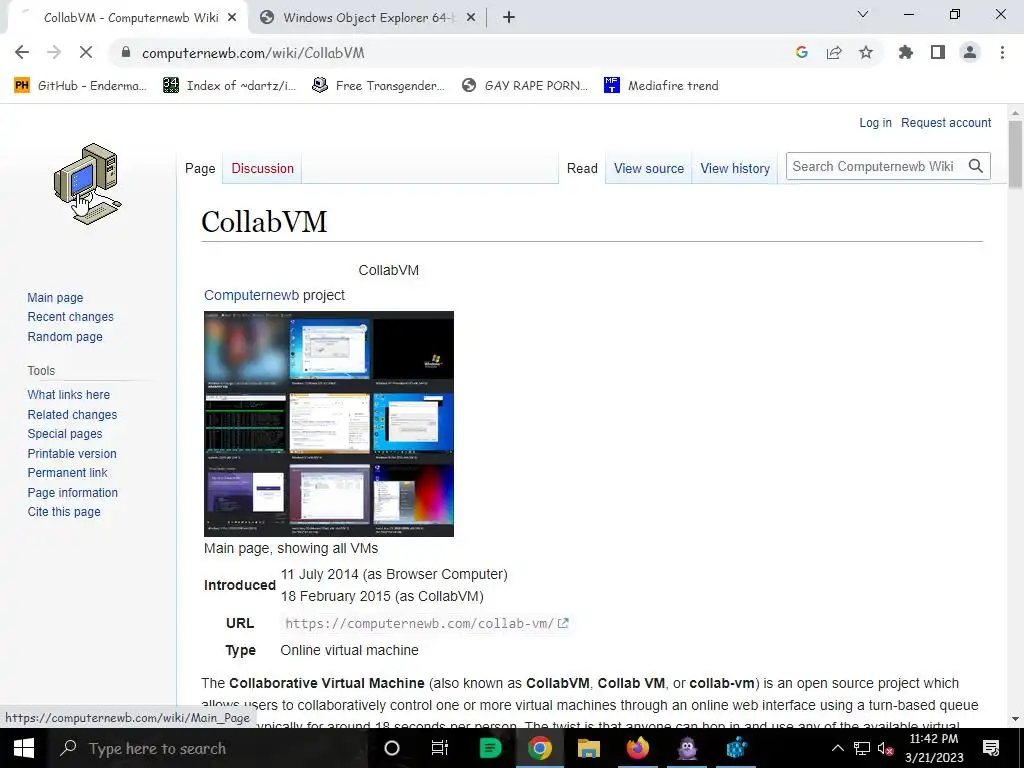The height and width of the screenshot is (768, 1024).
Task: Click the Log in link
Action: (x=875, y=123)
